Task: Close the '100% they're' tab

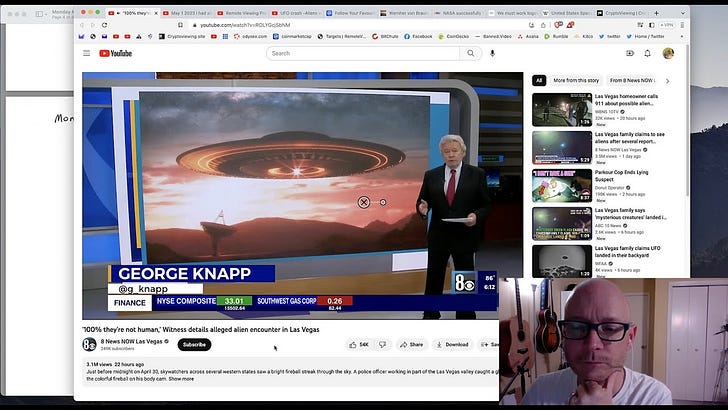Action: point(156,13)
